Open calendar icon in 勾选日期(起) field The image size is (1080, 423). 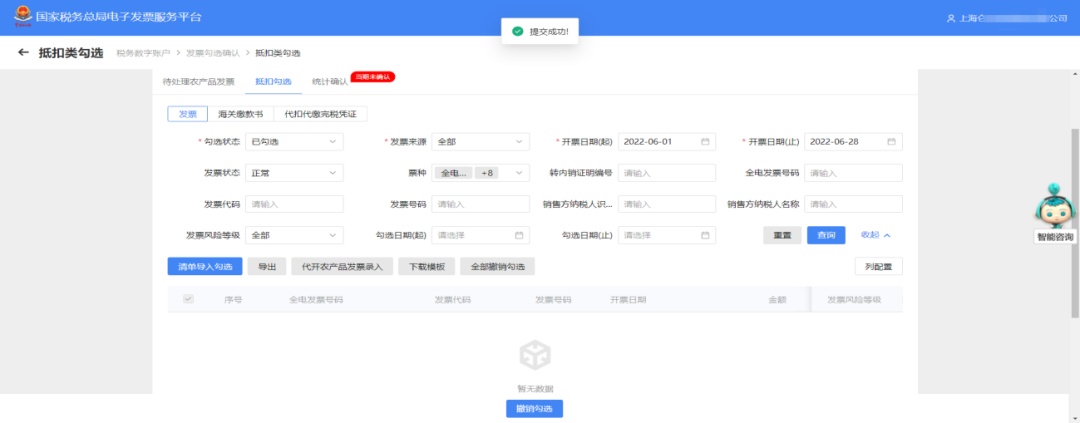click(x=519, y=235)
